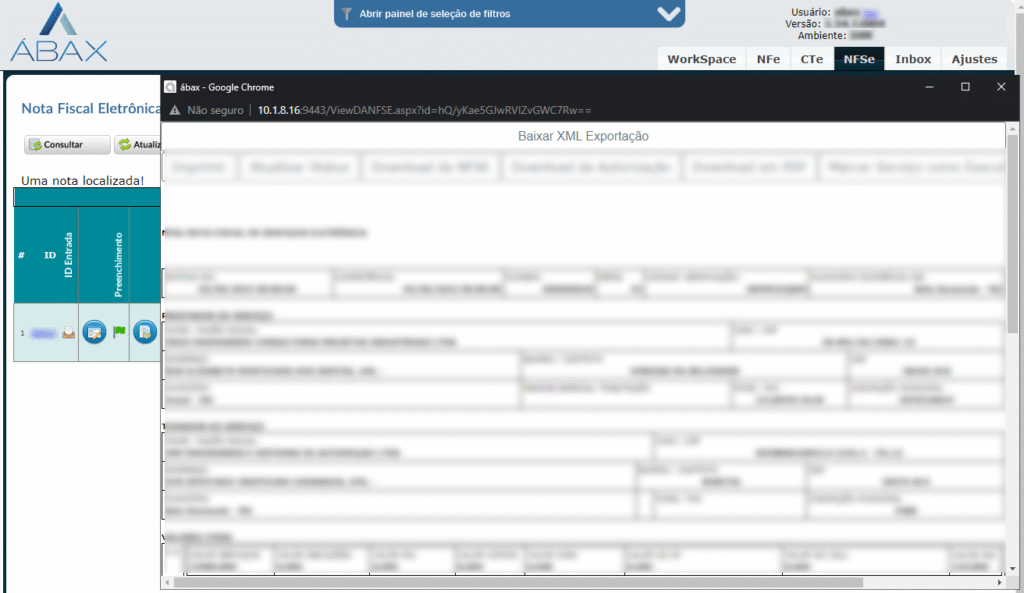
Task: Click the ÁBAX logo
Action: [x=58, y=33]
